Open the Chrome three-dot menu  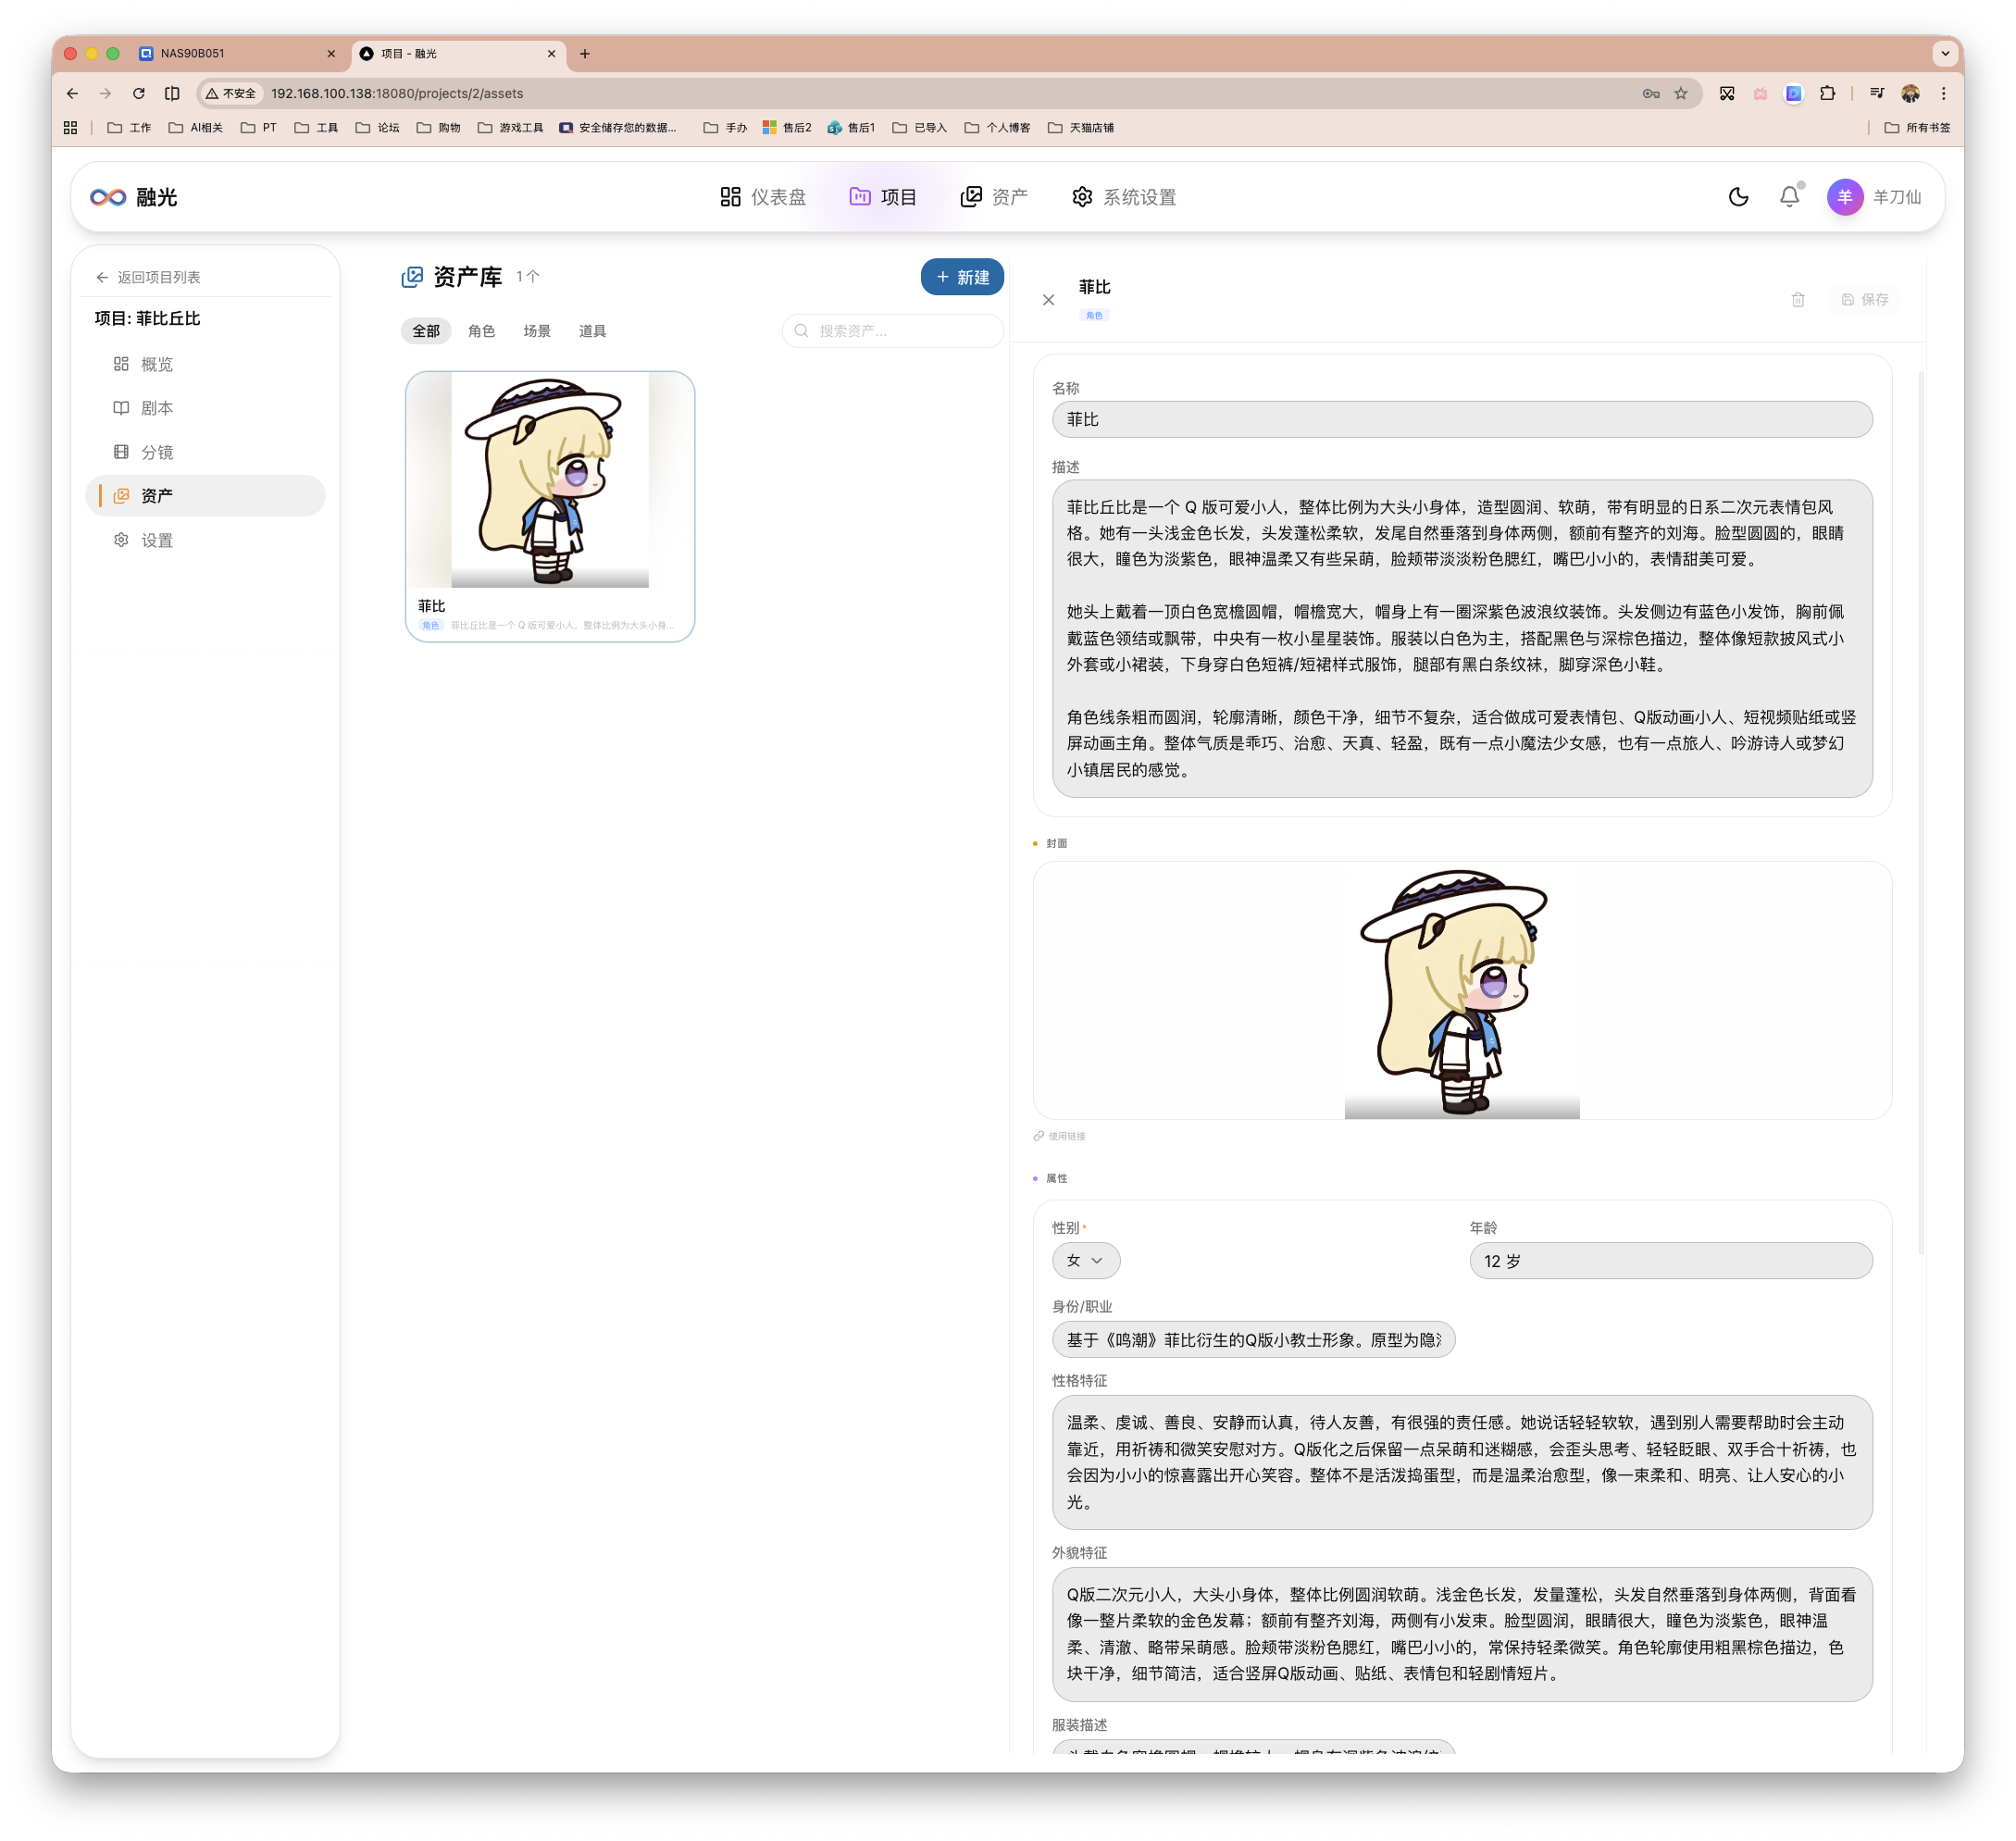(x=1943, y=93)
